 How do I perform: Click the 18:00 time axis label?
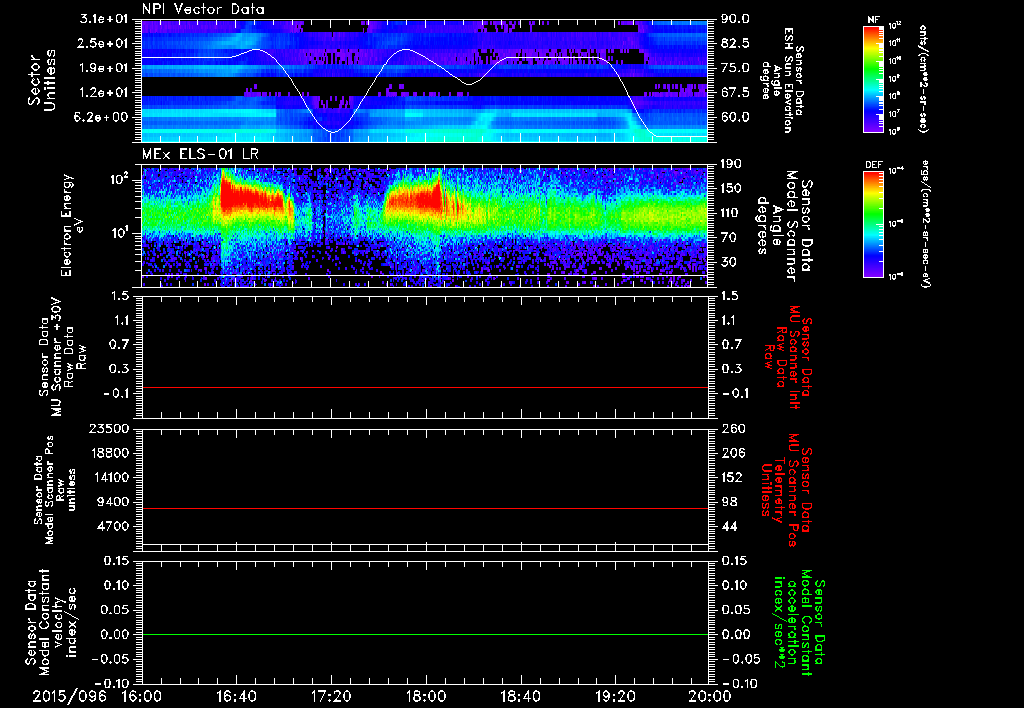pyautogui.click(x=426, y=696)
